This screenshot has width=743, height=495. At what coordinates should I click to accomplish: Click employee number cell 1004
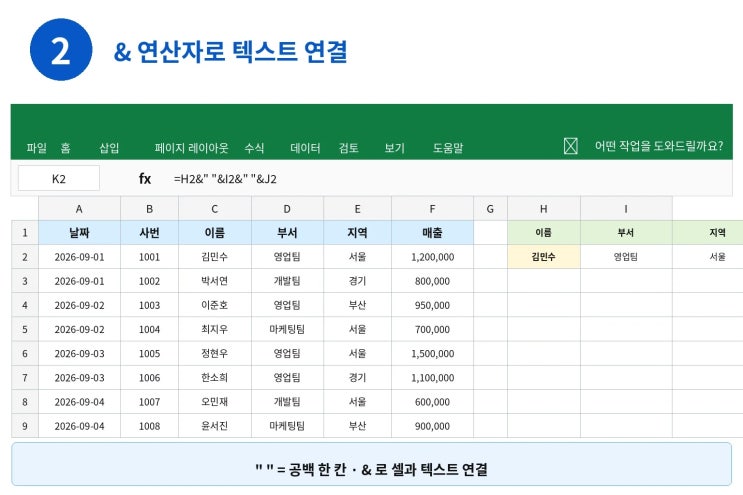coord(149,329)
